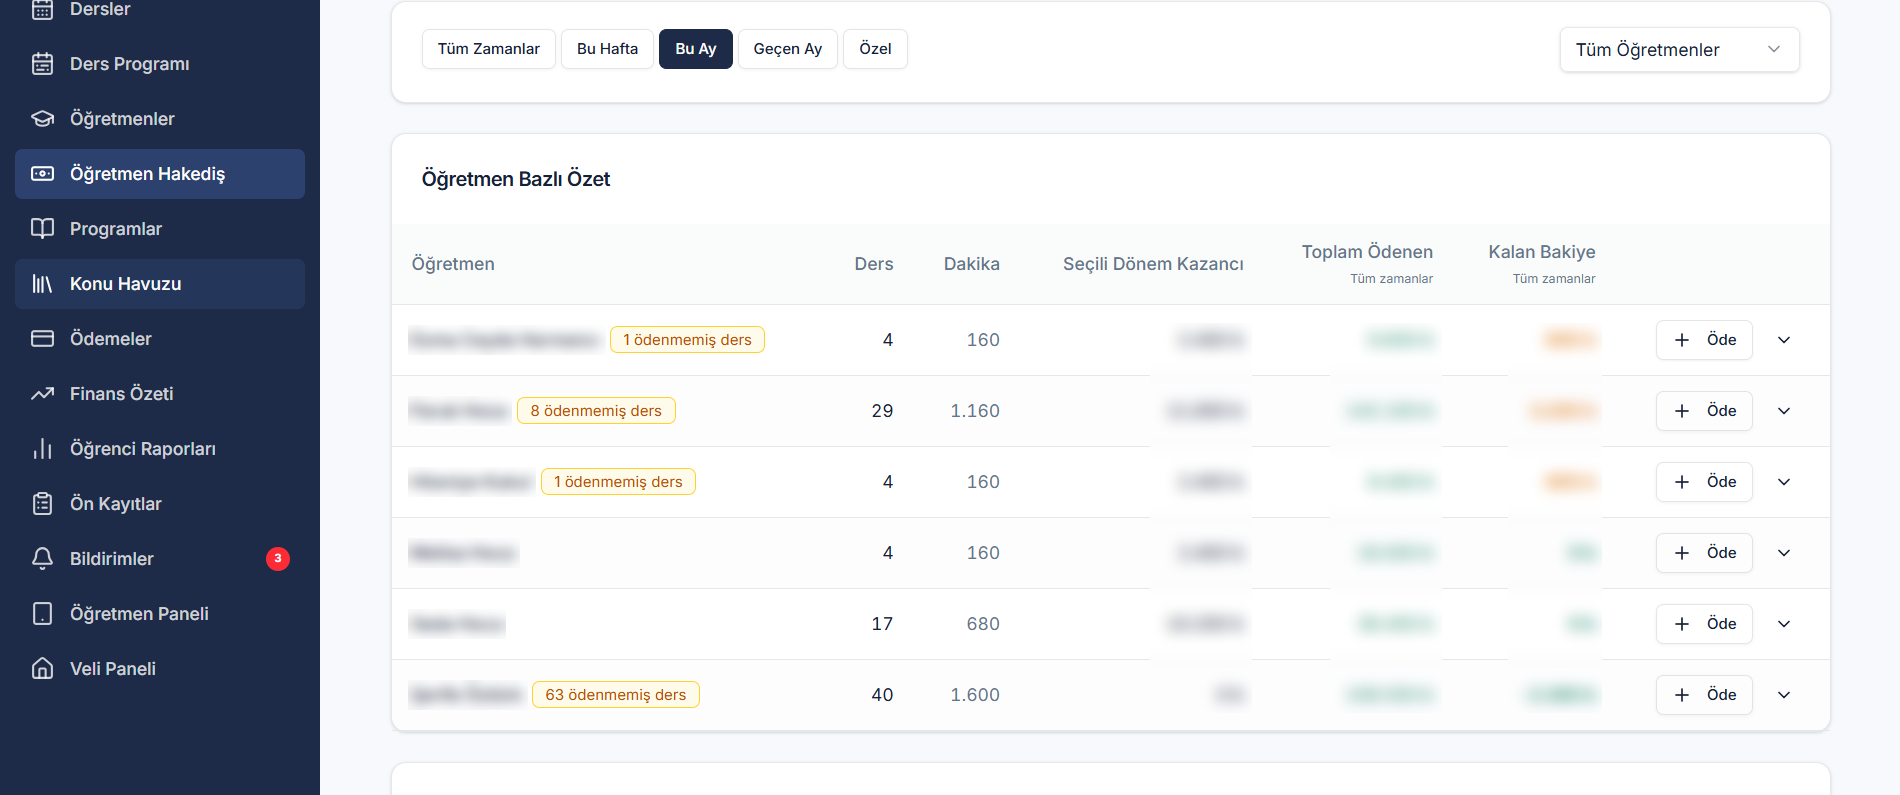Screen dimensions: 1900x795
Task: Click the Seçili Dönem Kazancı column header
Action: point(1153,264)
